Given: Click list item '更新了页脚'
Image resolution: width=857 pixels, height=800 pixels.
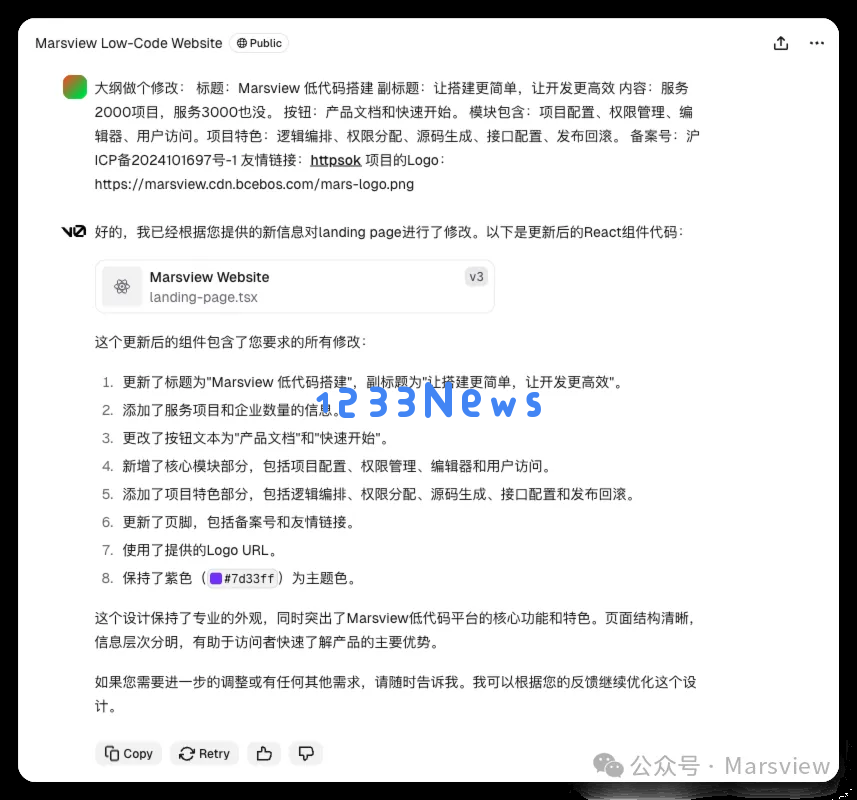Looking at the screenshot, I should click(x=239, y=522).
